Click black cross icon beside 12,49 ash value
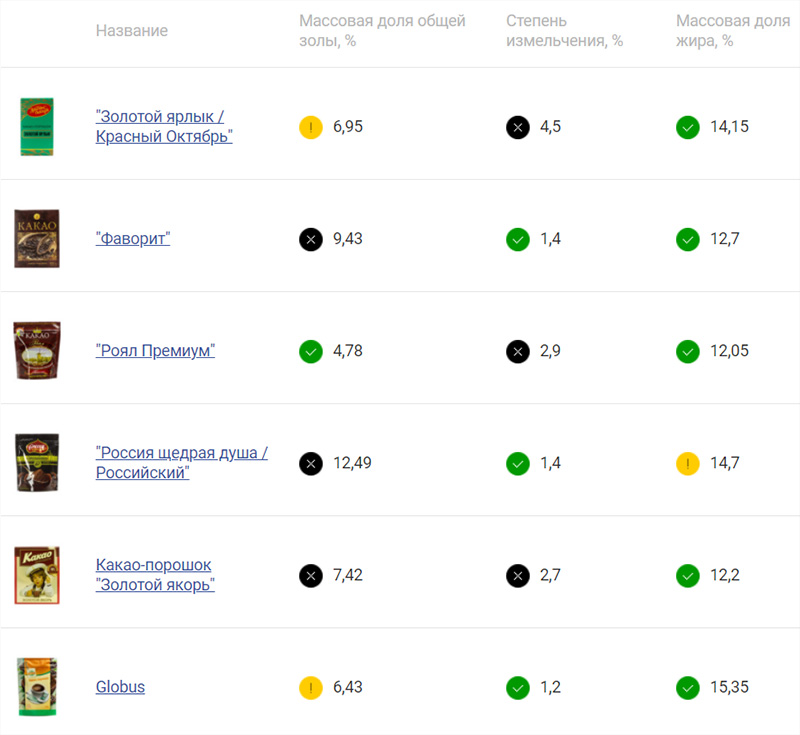This screenshot has height=735, width=800. (x=311, y=463)
